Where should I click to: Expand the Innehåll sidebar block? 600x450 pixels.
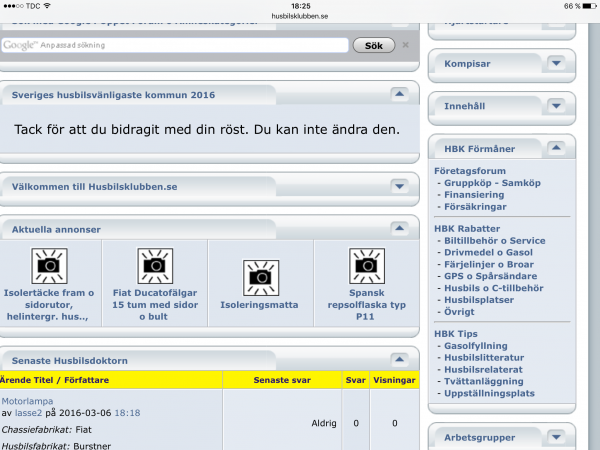click(556, 106)
